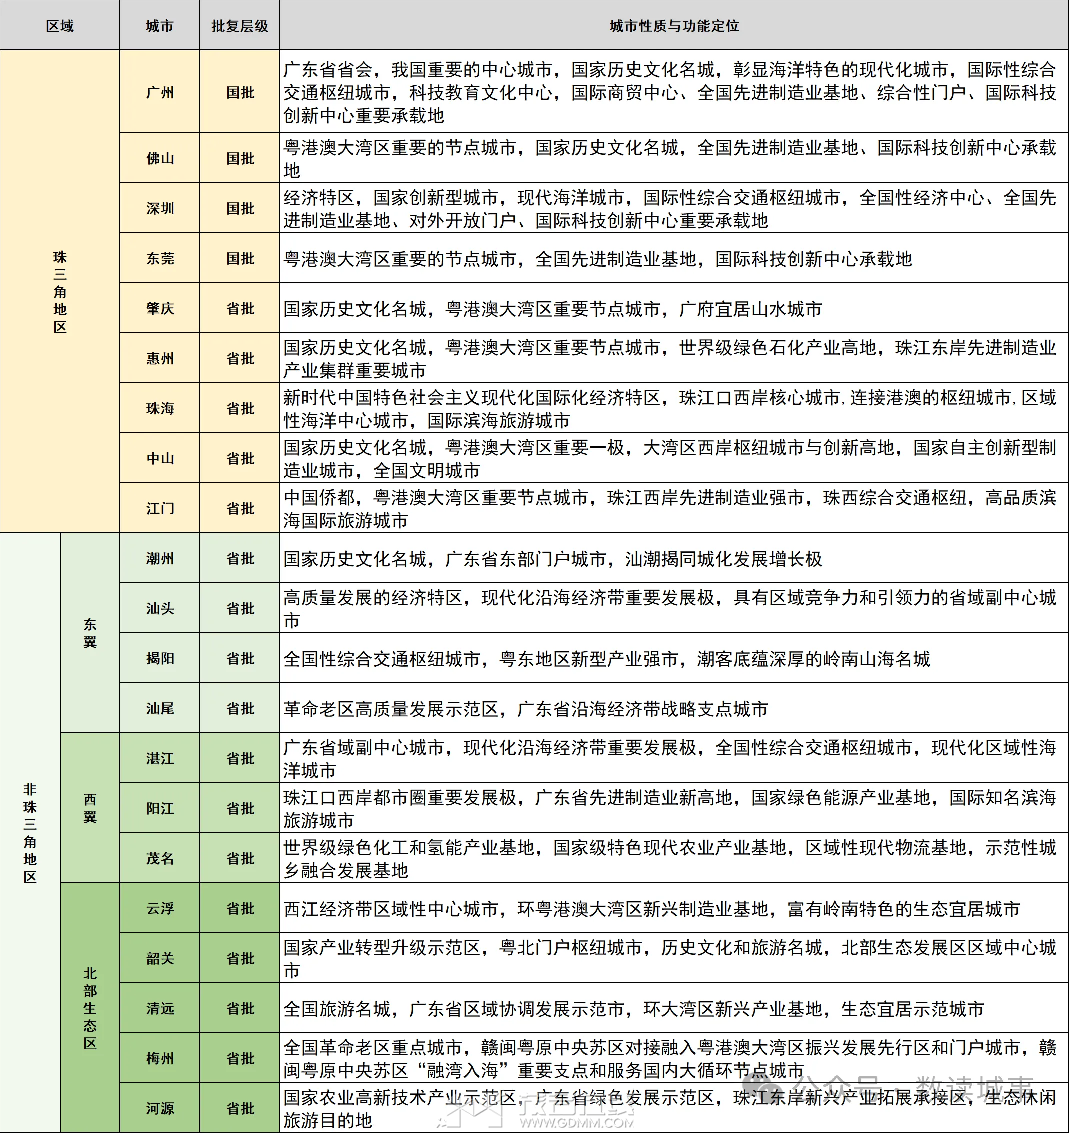Viewport: 1069px width, 1133px height.
Task: Select the 珠三角地区 region cell
Action: pyautogui.click(x=59, y=290)
